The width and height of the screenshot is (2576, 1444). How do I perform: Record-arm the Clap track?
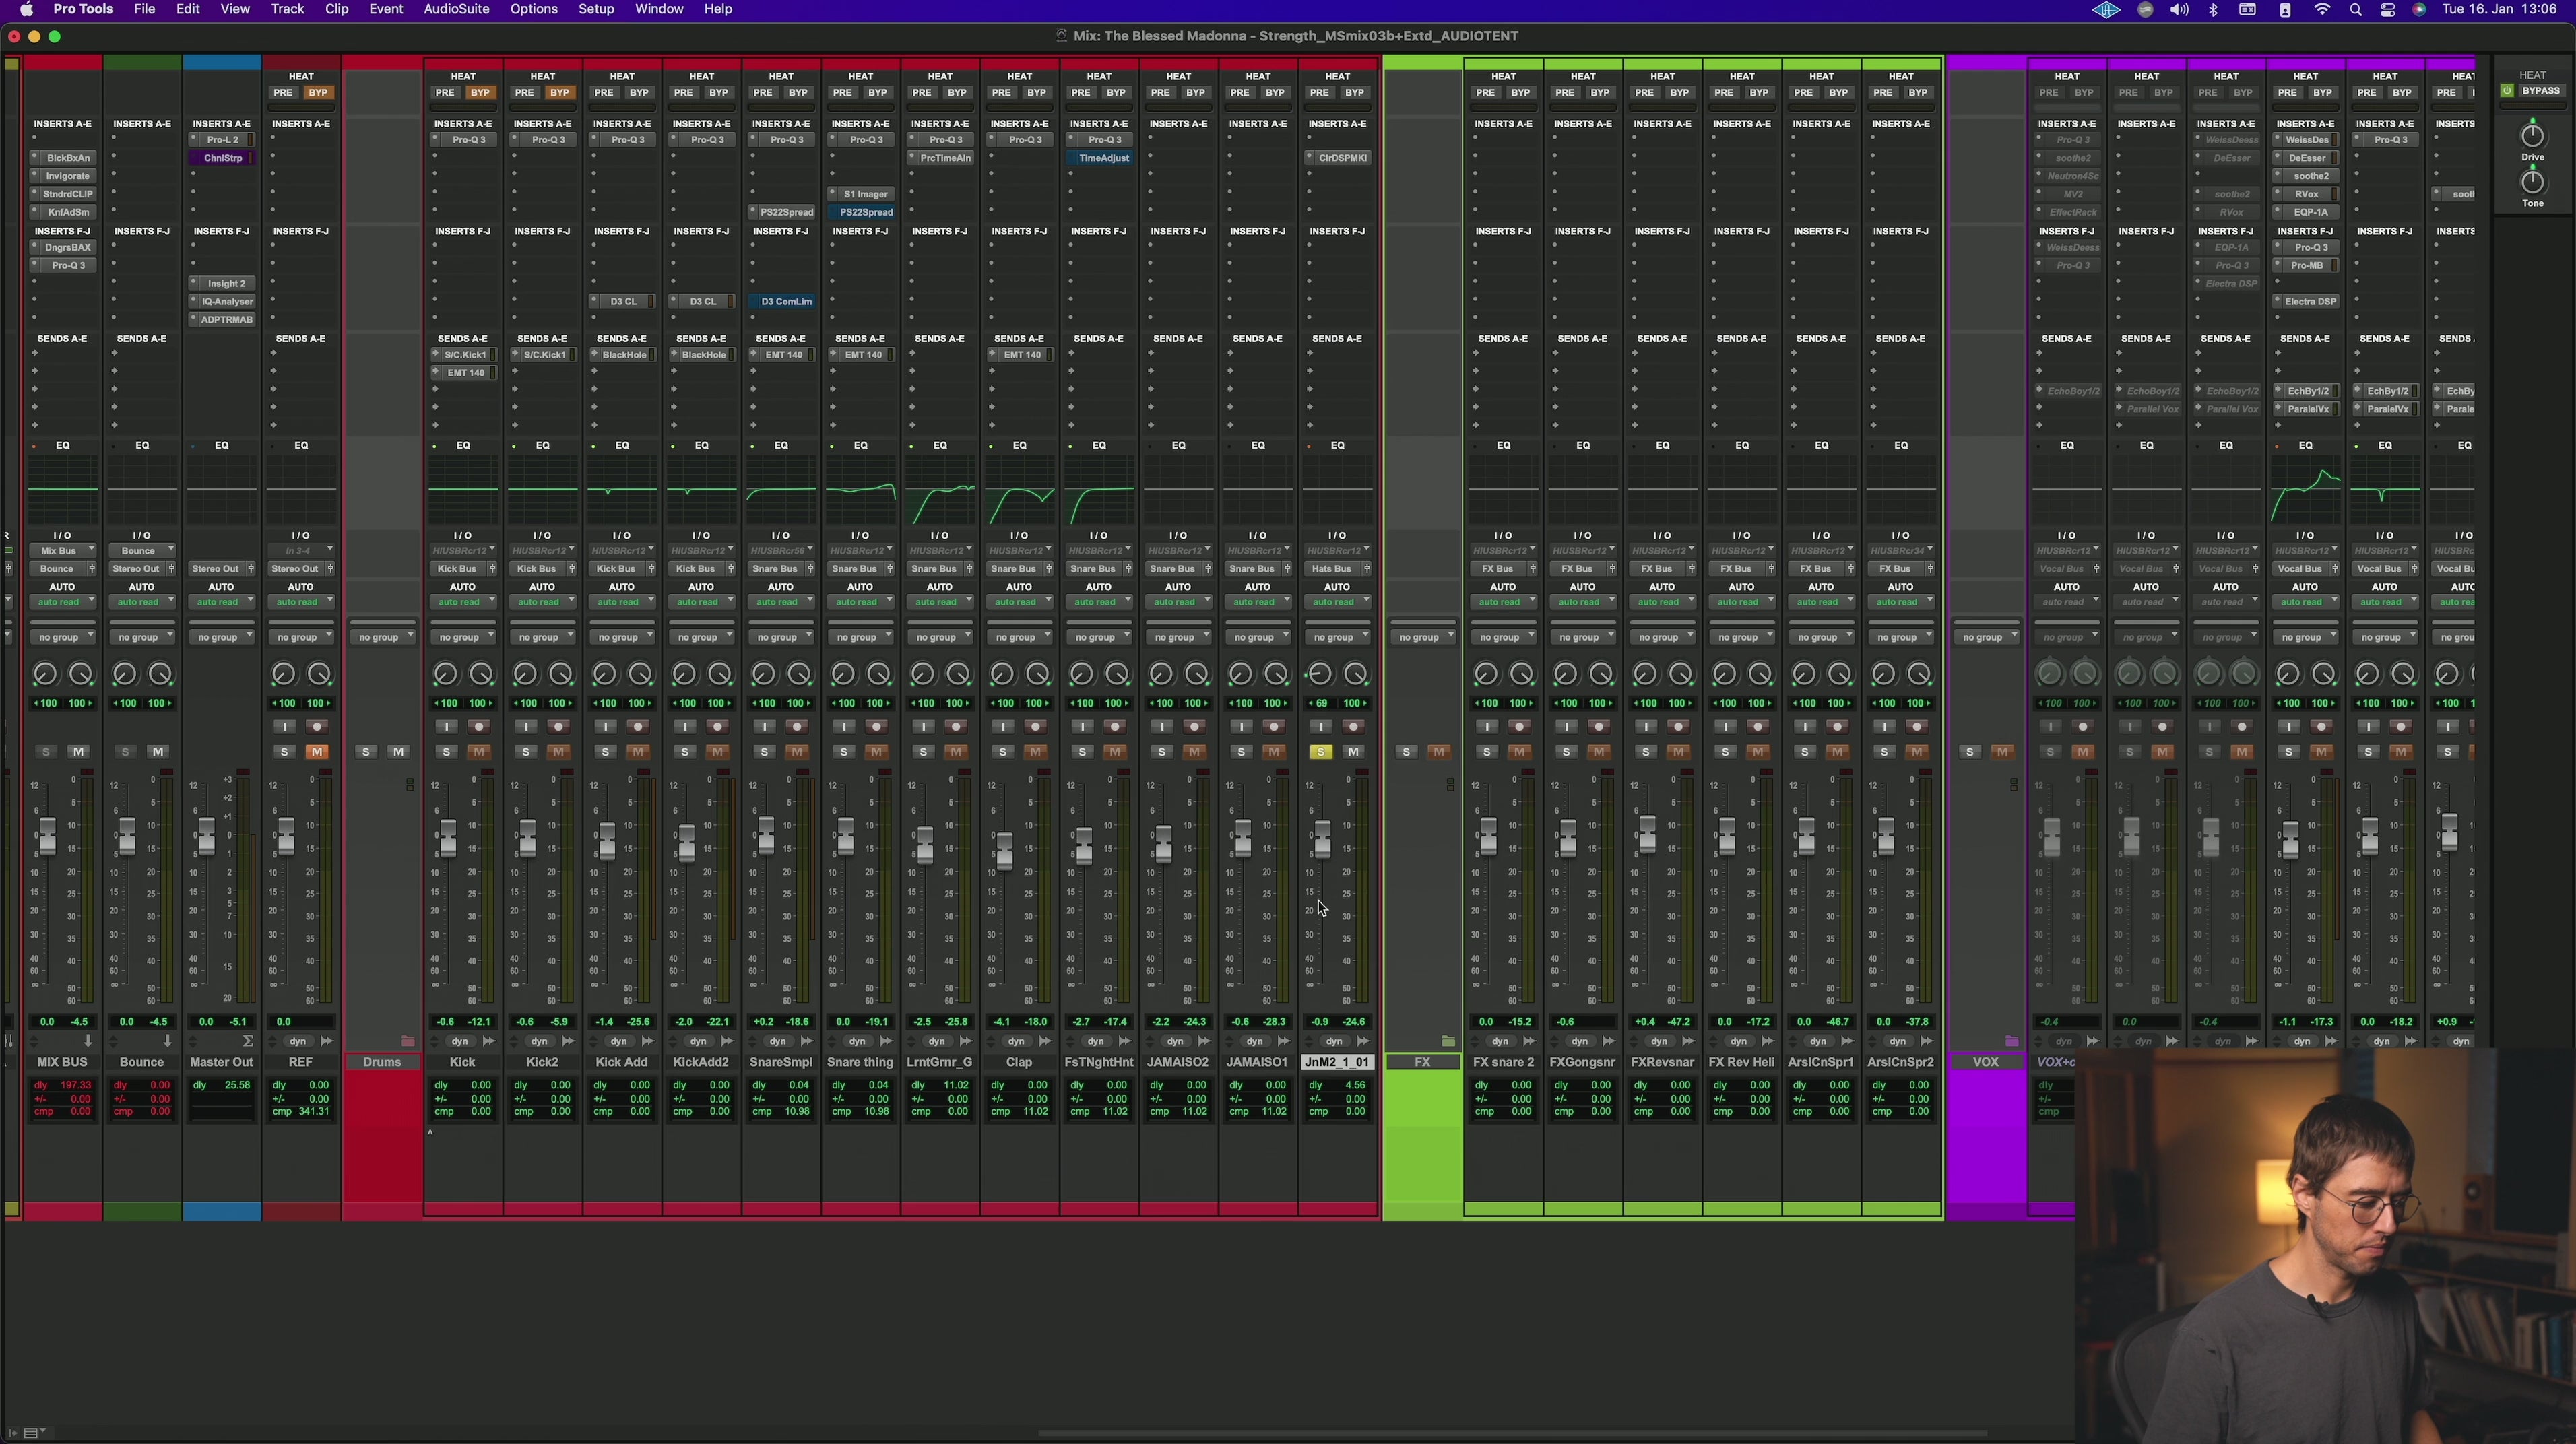tap(1035, 727)
